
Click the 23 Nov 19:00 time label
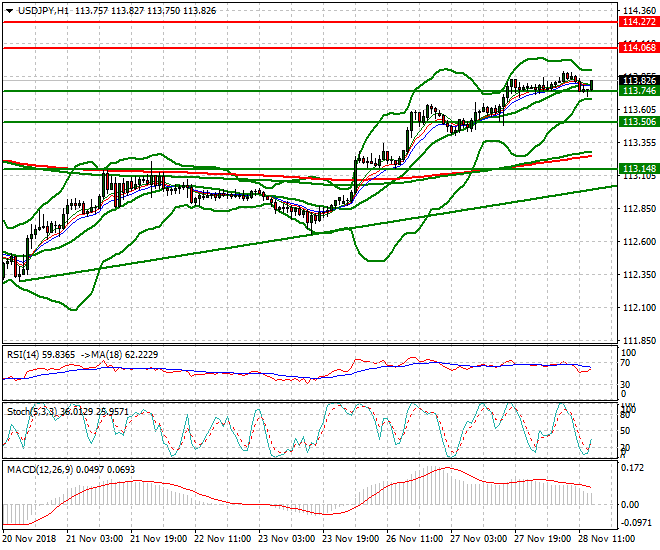351,539
